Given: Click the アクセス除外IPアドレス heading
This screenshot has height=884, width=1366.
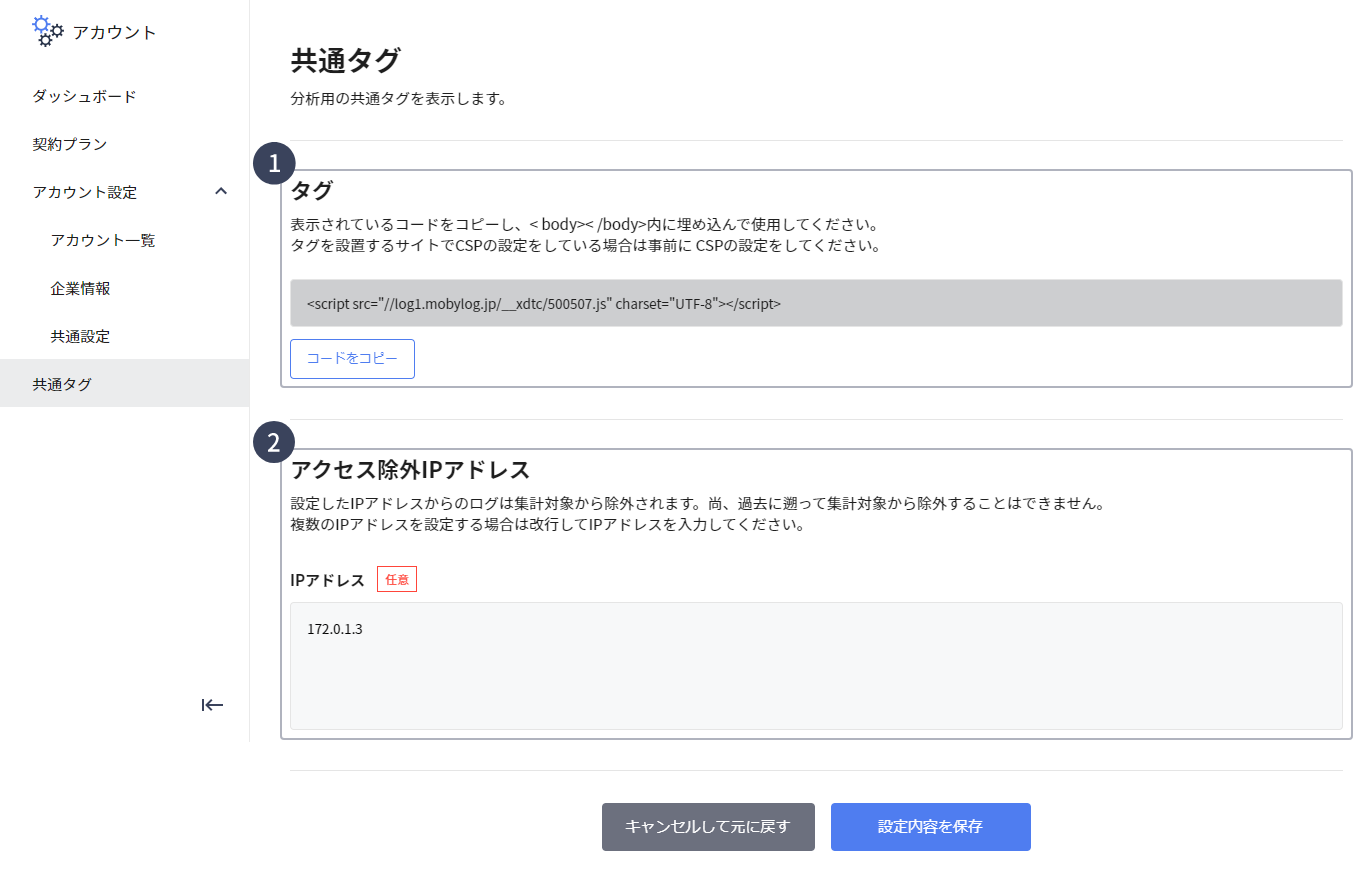Looking at the screenshot, I should (x=410, y=469).
